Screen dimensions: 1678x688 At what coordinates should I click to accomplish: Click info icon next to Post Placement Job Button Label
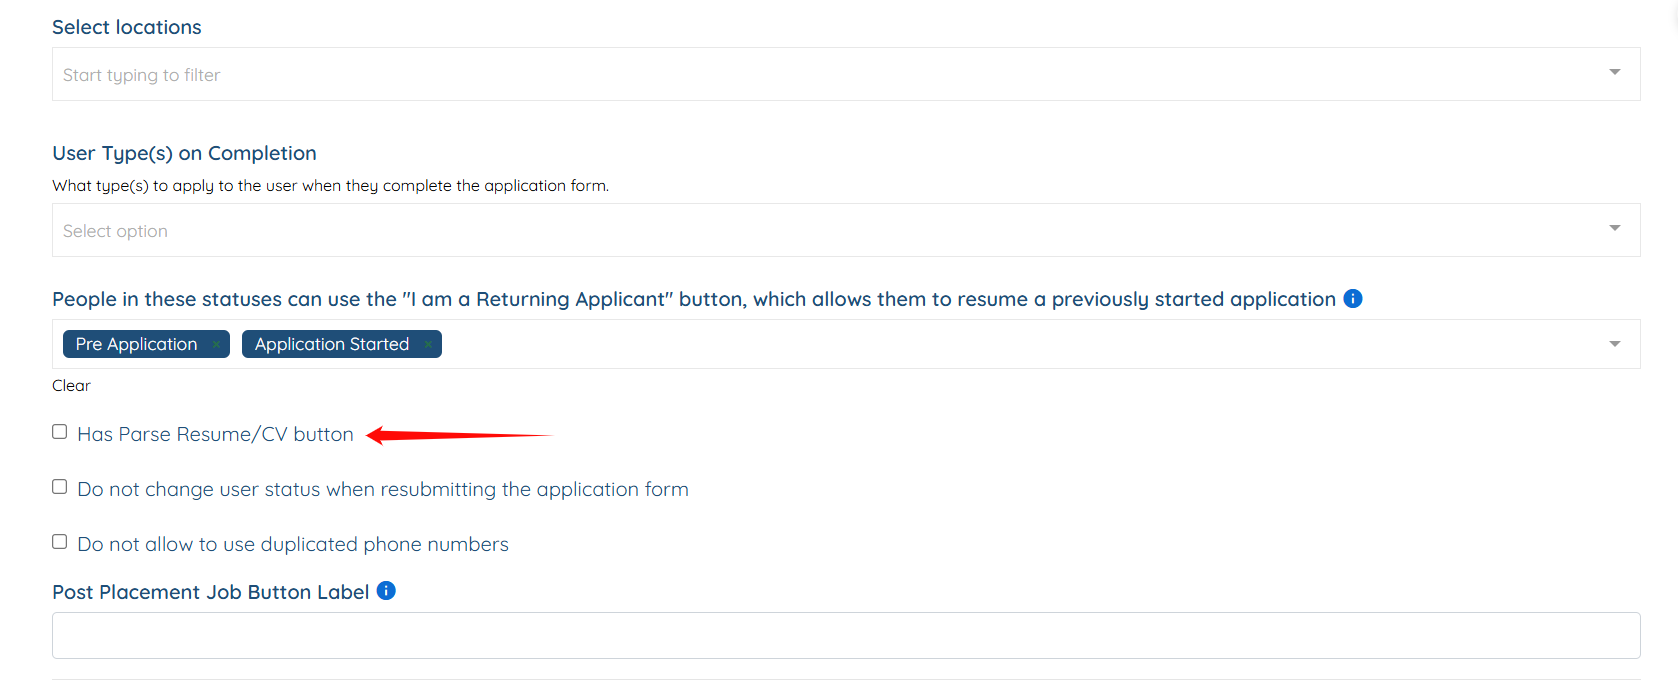tap(386, 591)
